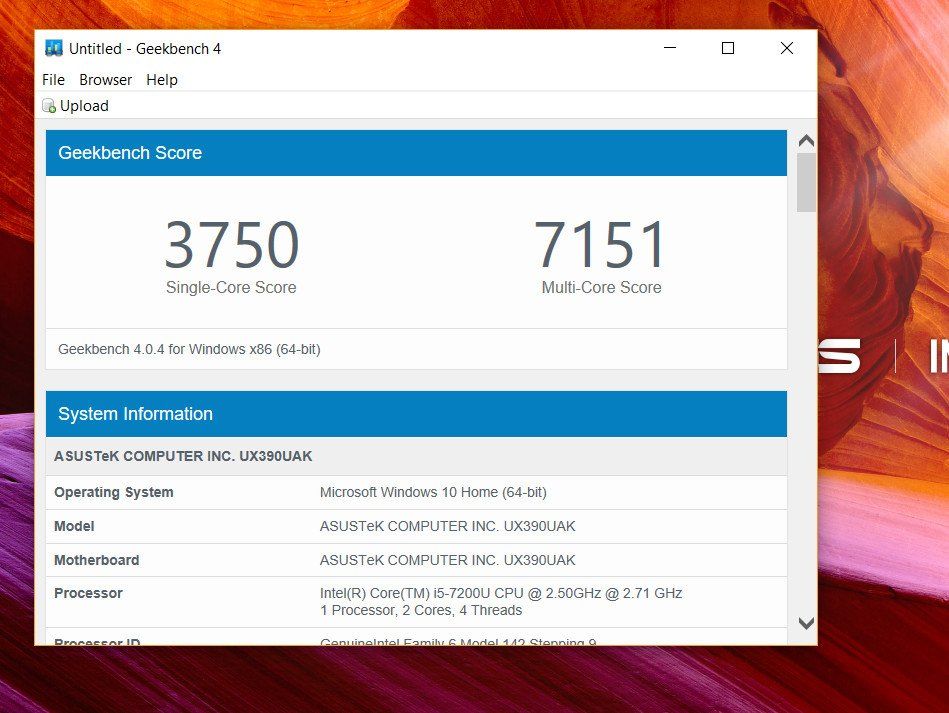This screenshot has height=713, width=949.
Task: Click the Geekbench app icon in title bar
Action: 54,48
